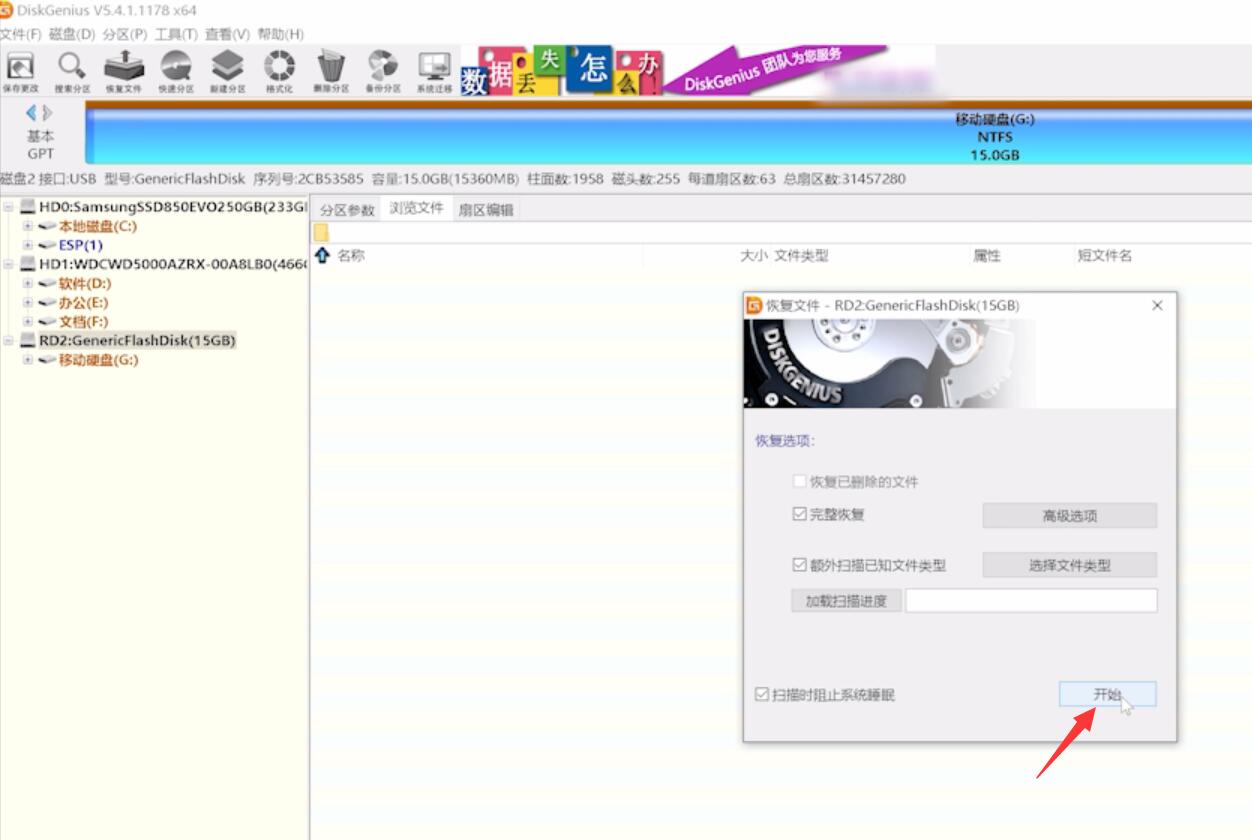This screenshot has height=840, width=1252.
Task: Expand the 移动硬盘(G:) tree node
Action: [x=28, y=360]
